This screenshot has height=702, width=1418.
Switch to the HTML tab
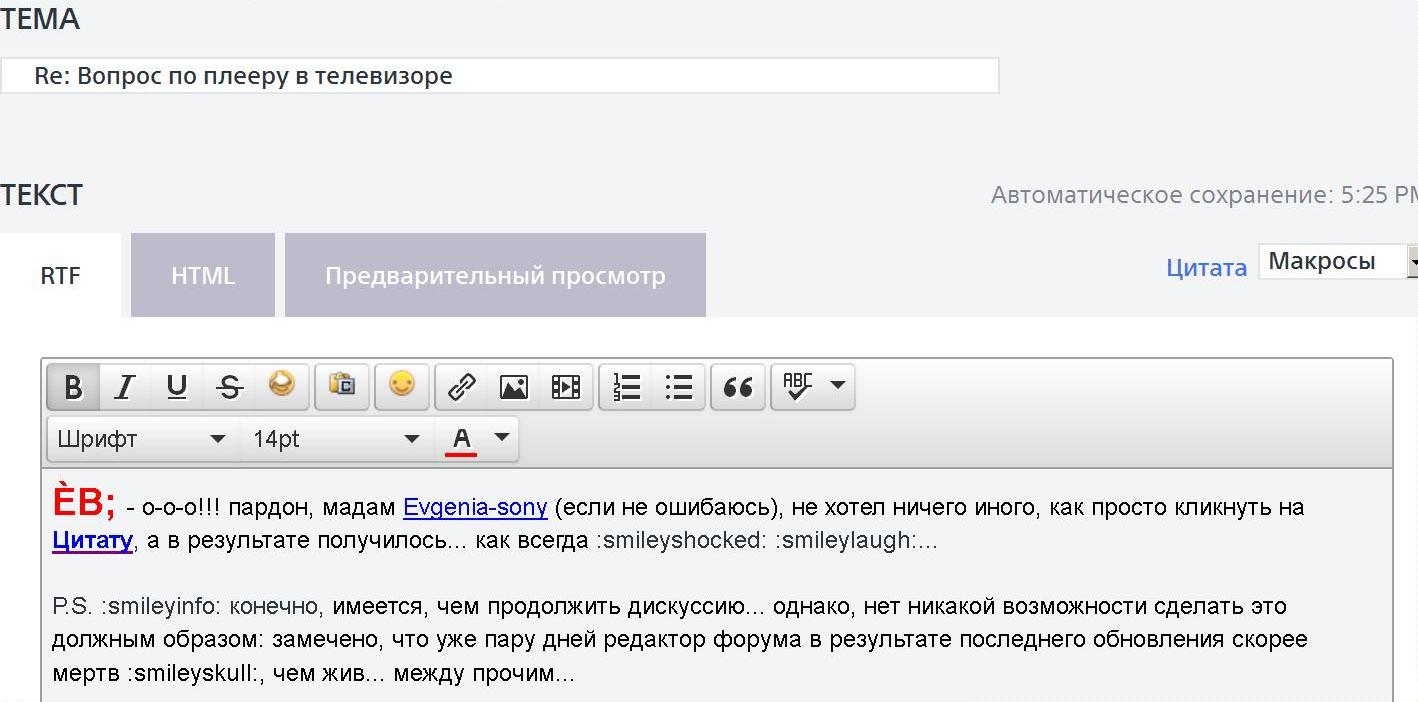[203, 276]
